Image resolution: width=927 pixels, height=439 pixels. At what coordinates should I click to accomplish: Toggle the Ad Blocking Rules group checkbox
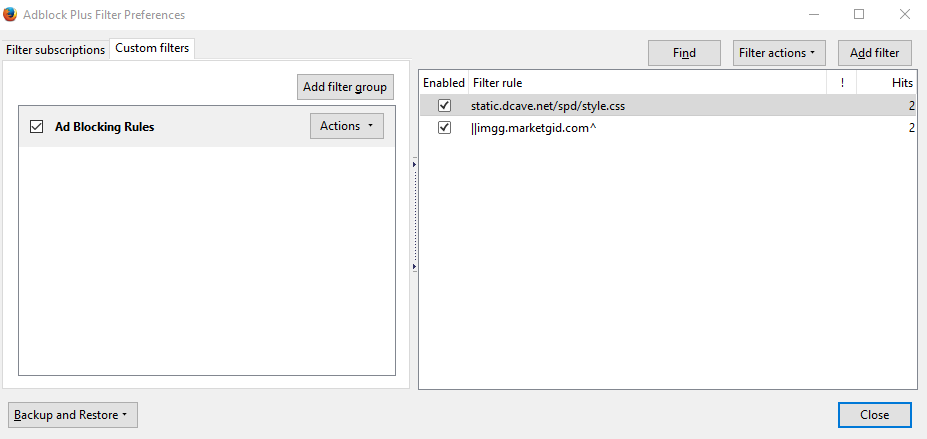tap(36, 126)
